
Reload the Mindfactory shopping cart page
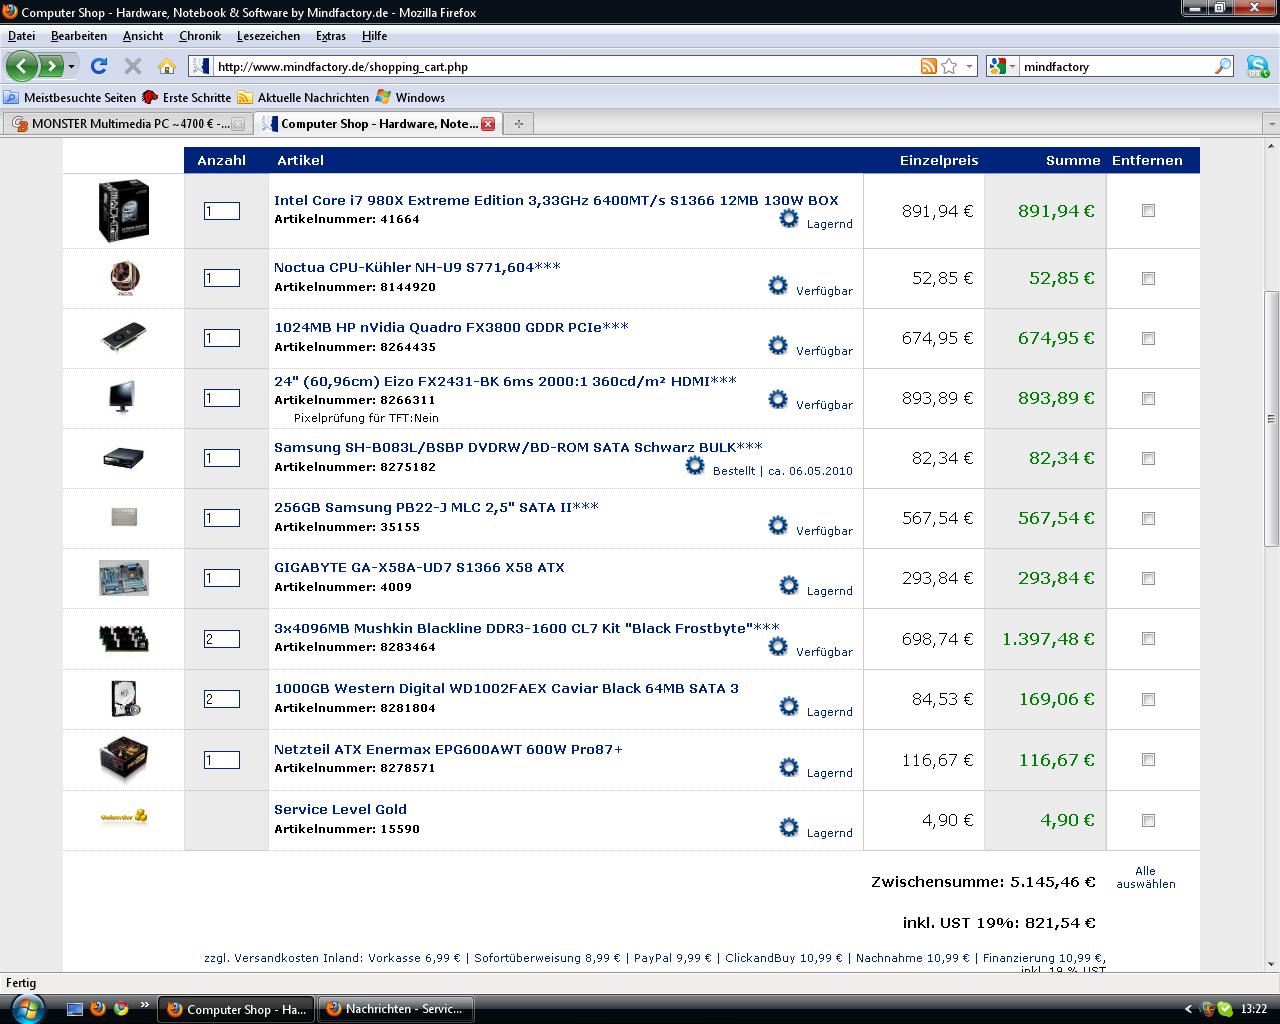click(98, 67)
